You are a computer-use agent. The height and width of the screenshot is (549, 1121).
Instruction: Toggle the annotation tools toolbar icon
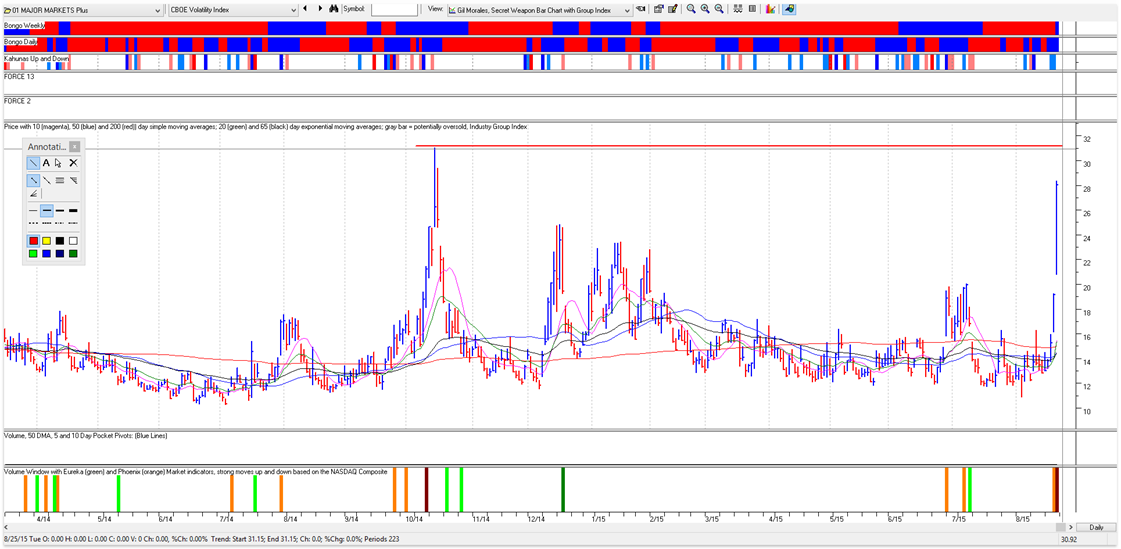coord(789,9)
